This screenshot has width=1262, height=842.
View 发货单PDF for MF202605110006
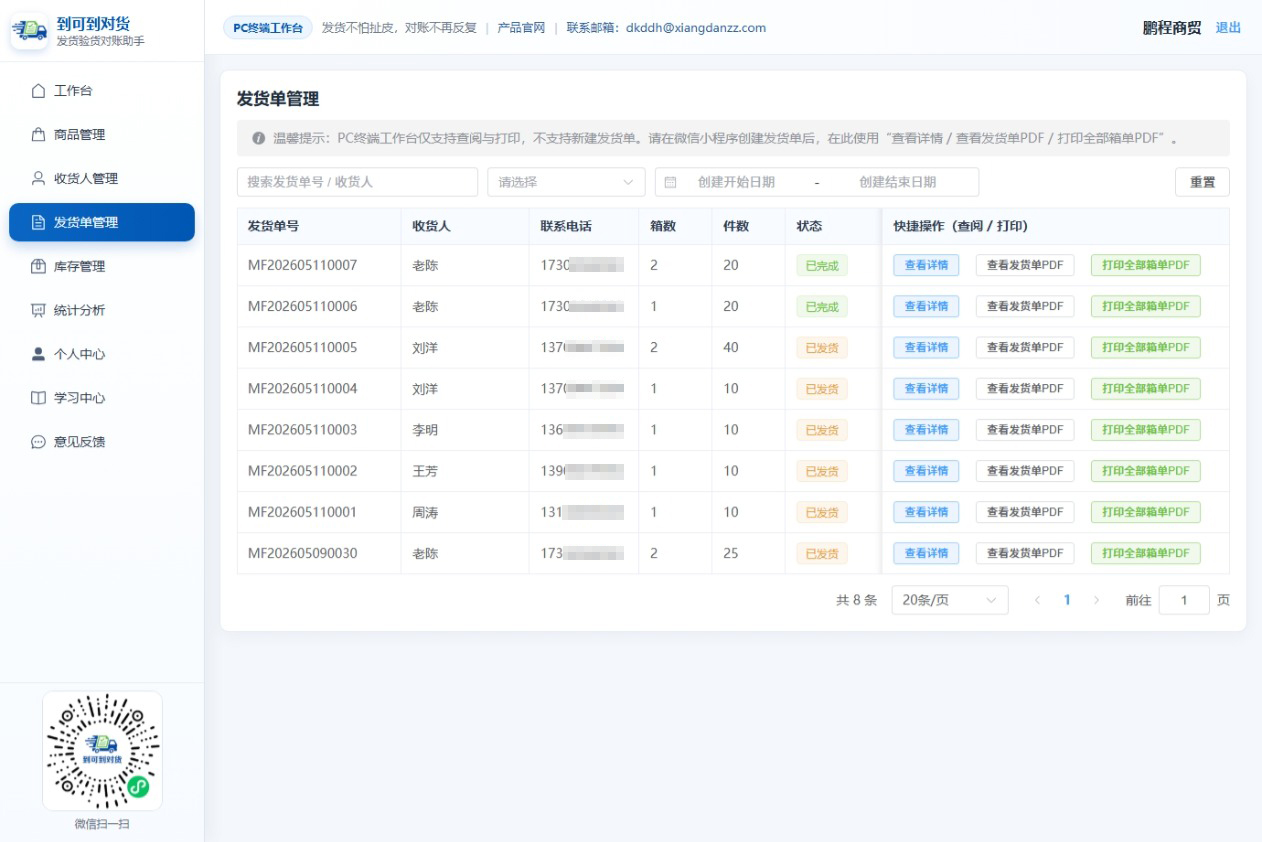pyautogui.click(x=1025, y=306)
